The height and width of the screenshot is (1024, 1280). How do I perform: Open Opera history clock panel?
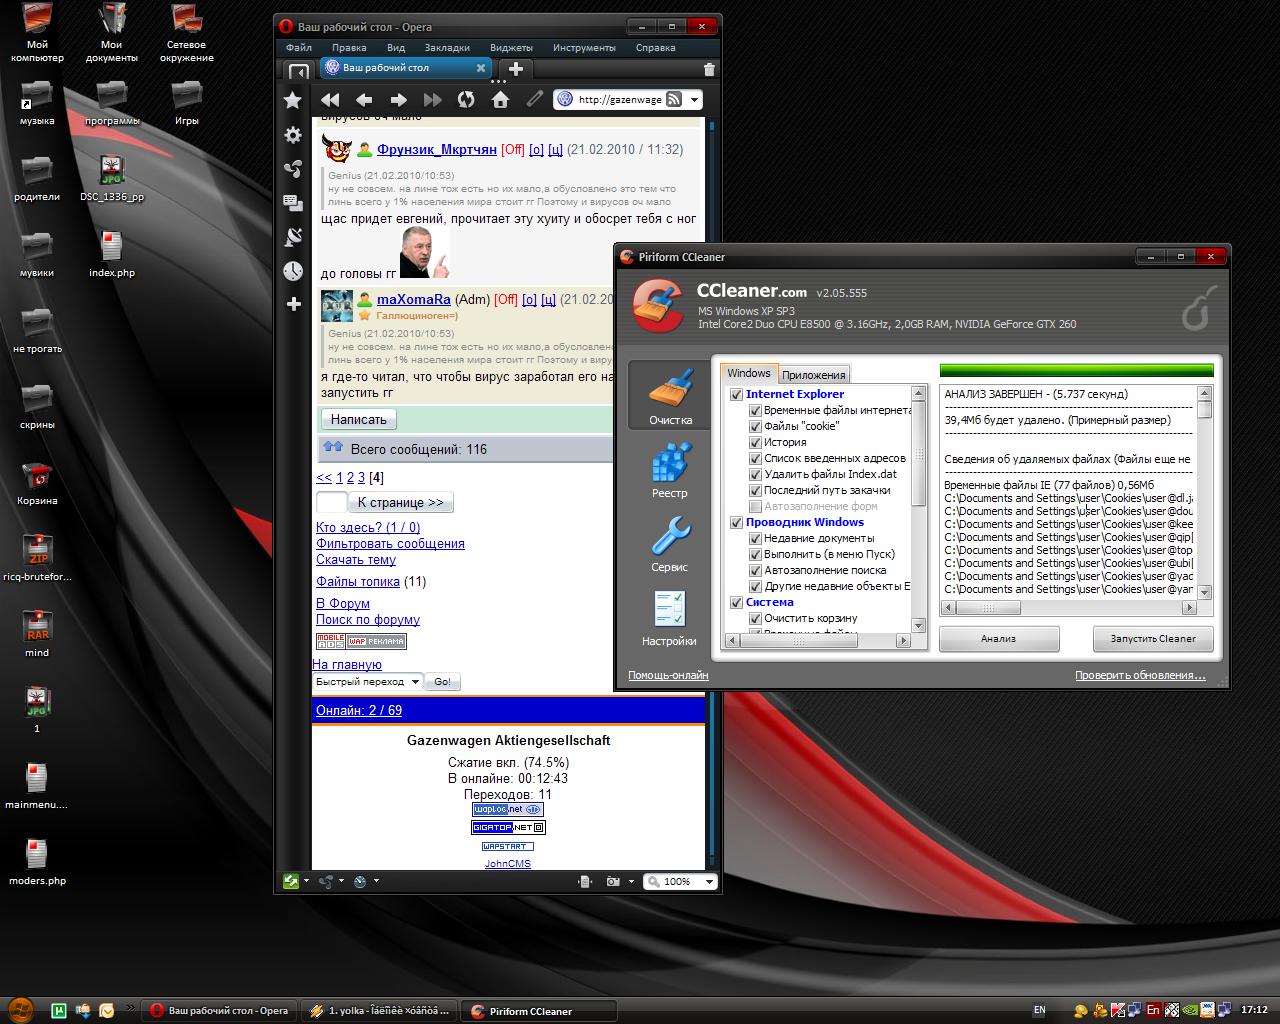[293, 270]
